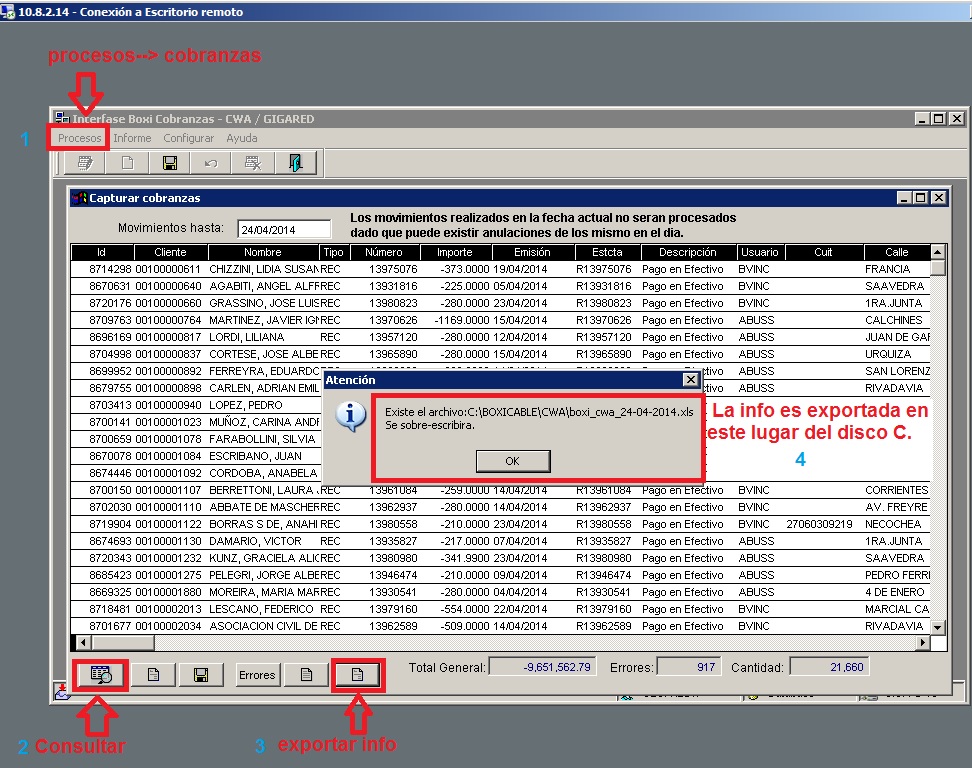Click the delete-record icon in top toolbar

pos(253,163)
